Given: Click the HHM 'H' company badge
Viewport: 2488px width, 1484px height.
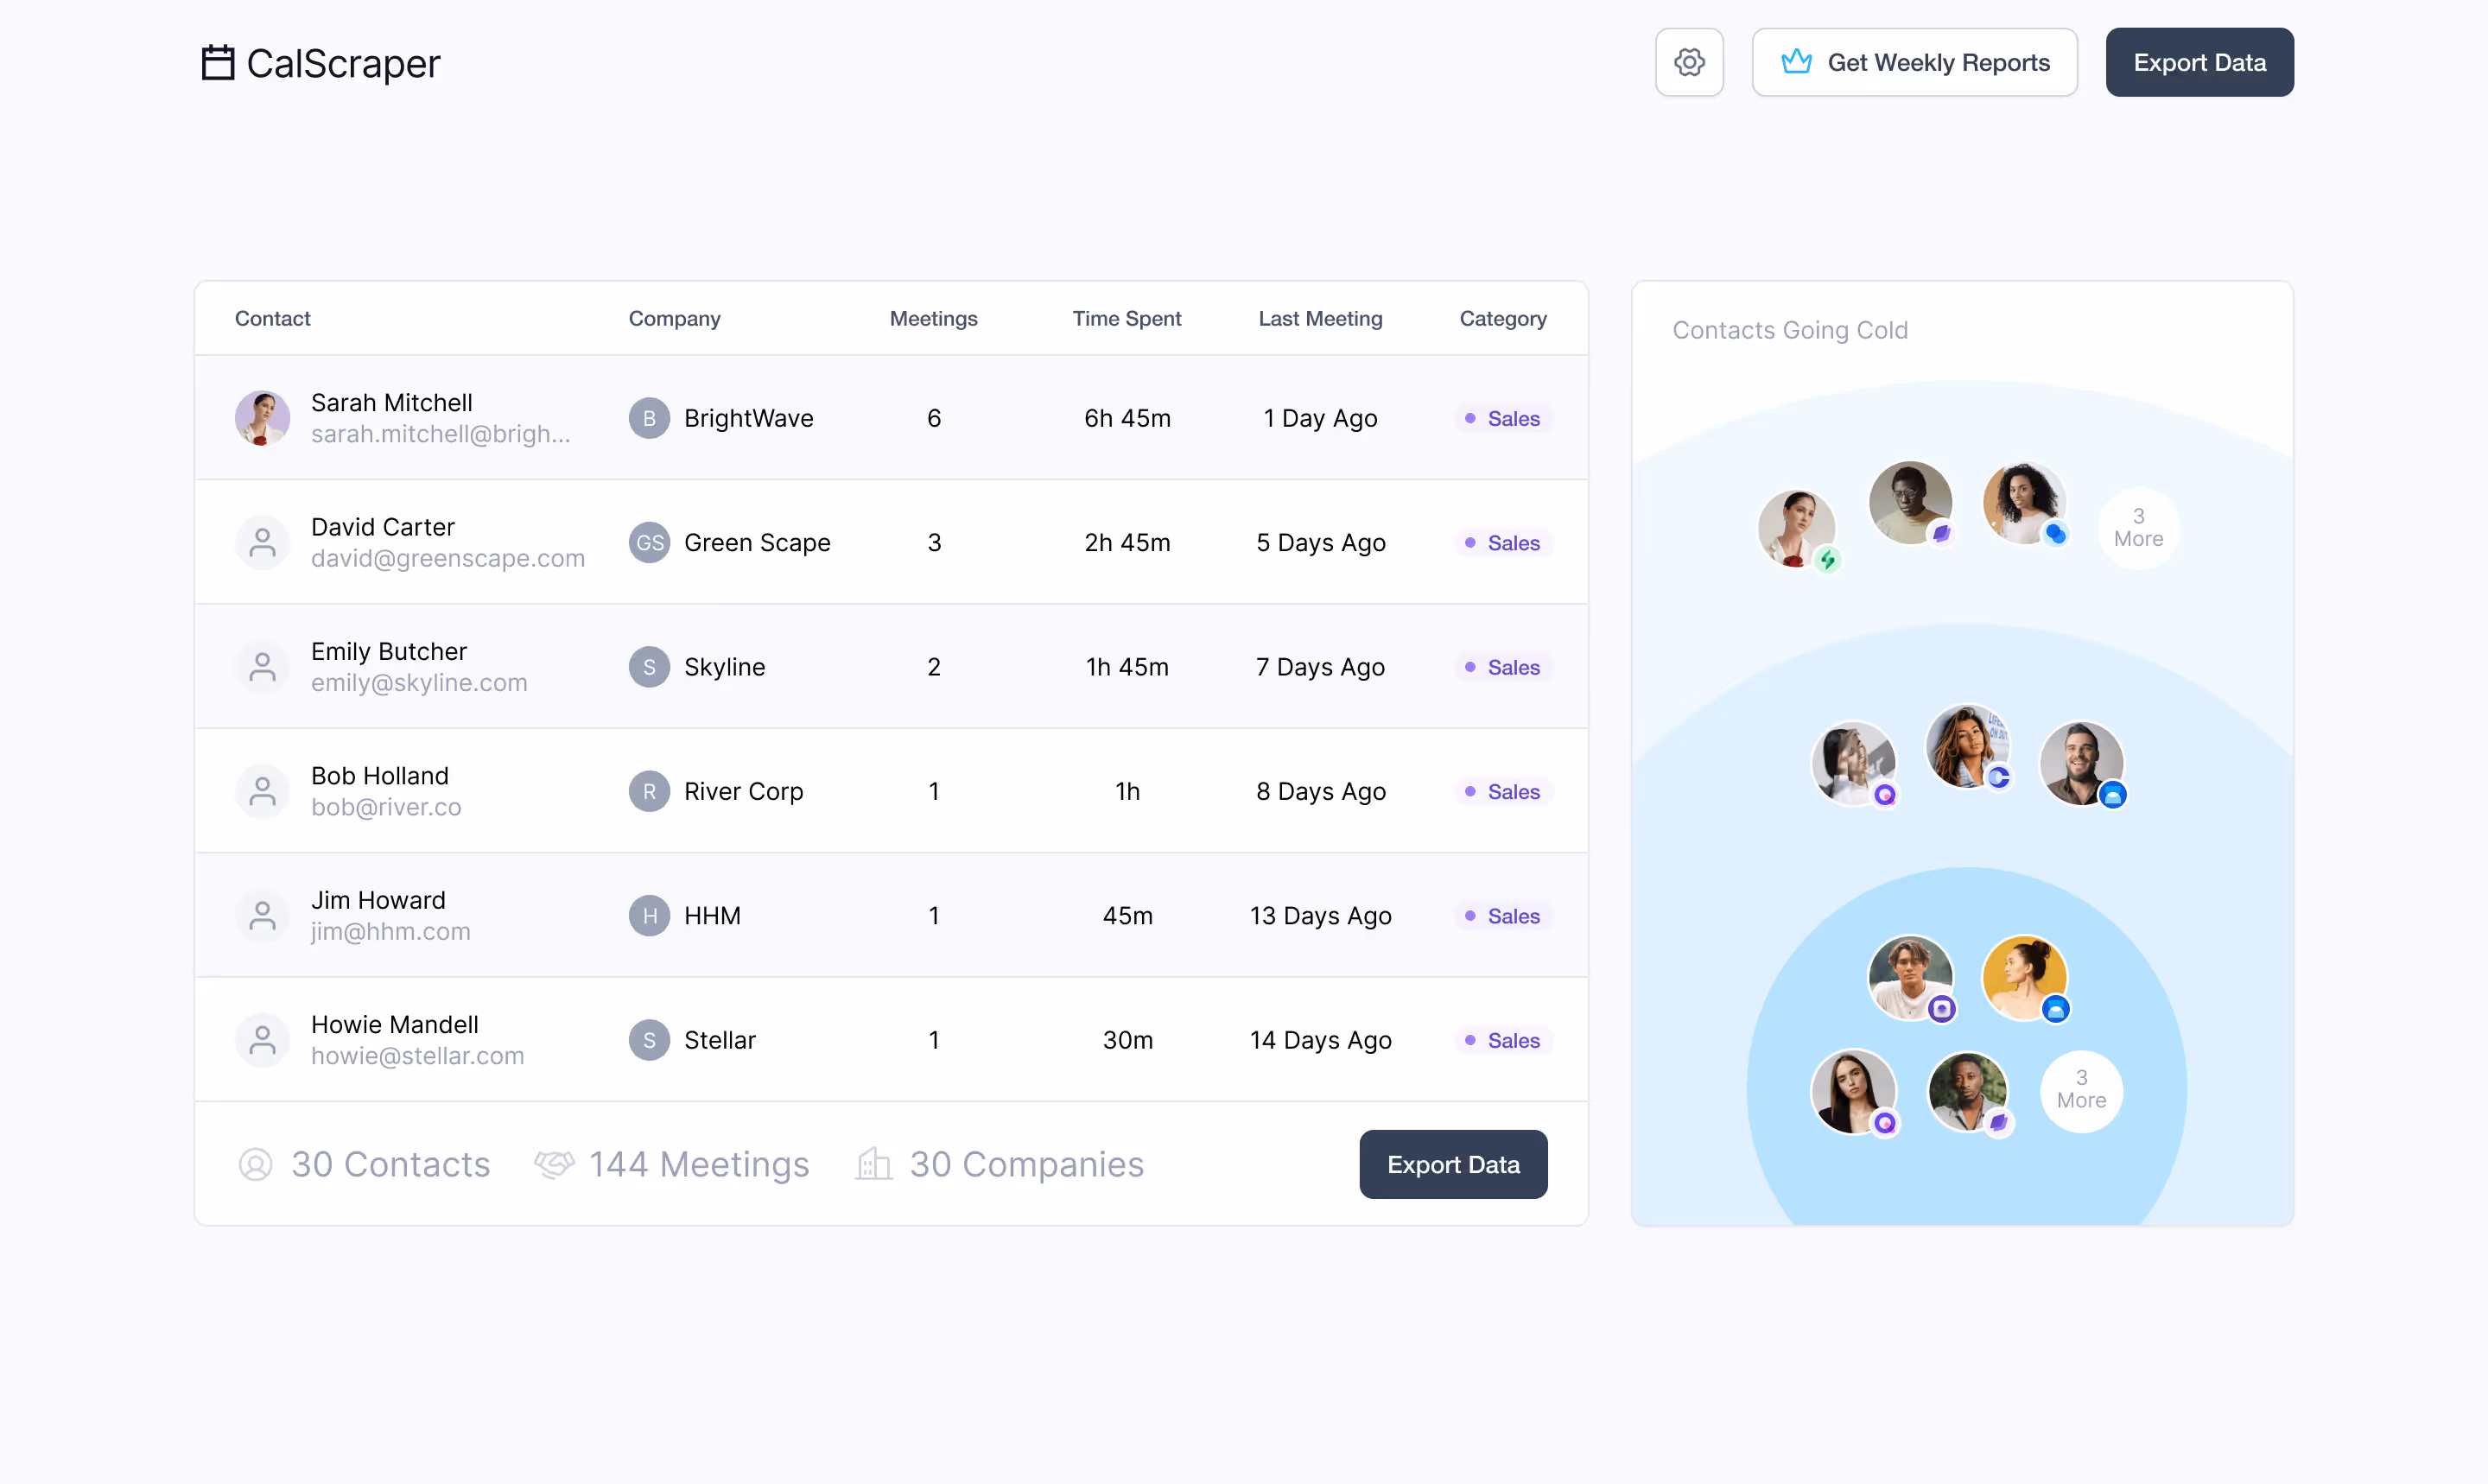Looking at the screenshot, I should pos(649,916).
